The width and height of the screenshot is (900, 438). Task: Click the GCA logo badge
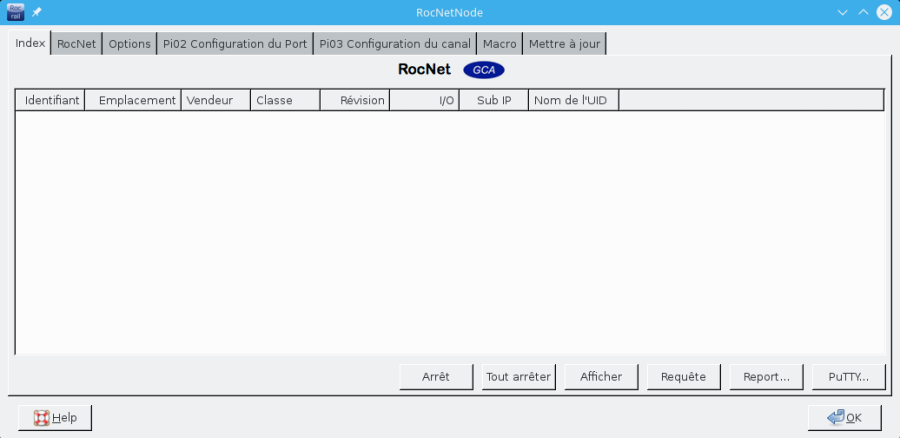click(484, 70)
